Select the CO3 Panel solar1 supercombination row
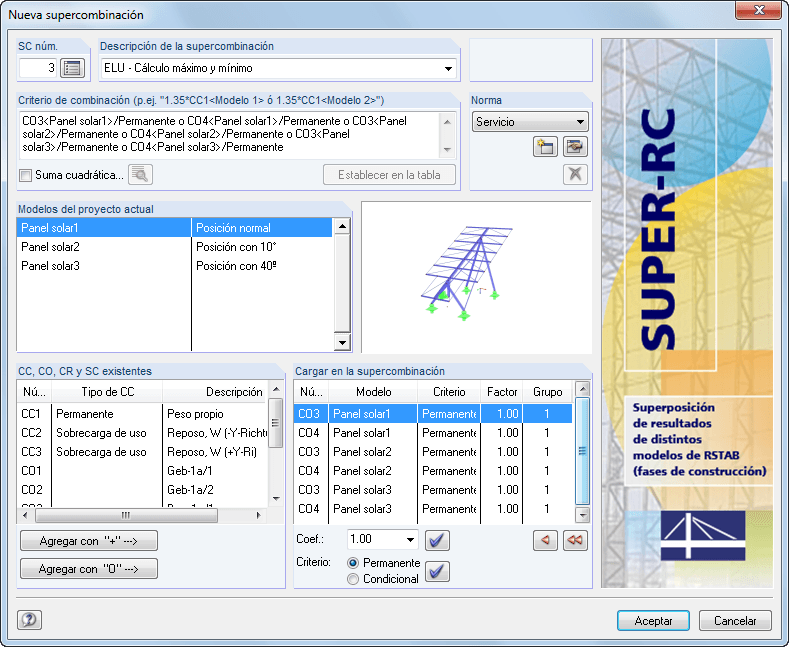Image resolution: width=789 pixels, height=647 pixels. [433, 414]
